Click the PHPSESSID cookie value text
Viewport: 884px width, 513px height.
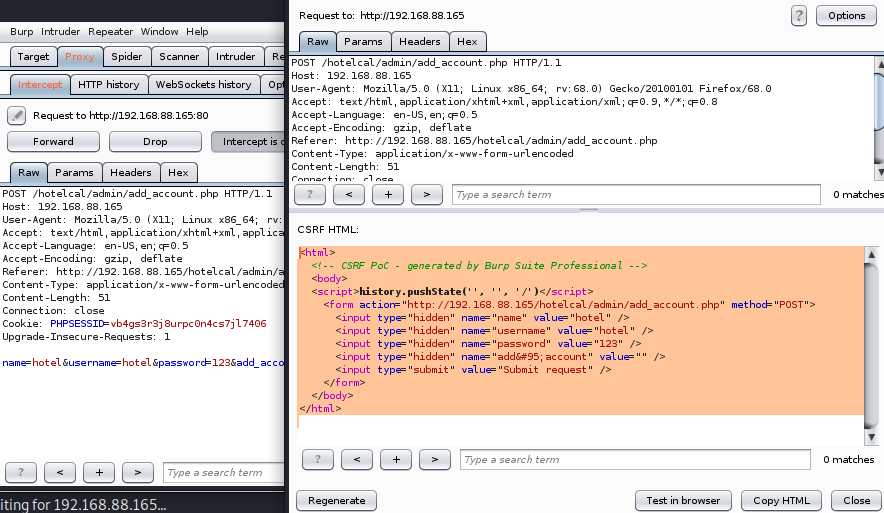pos(188,324)
